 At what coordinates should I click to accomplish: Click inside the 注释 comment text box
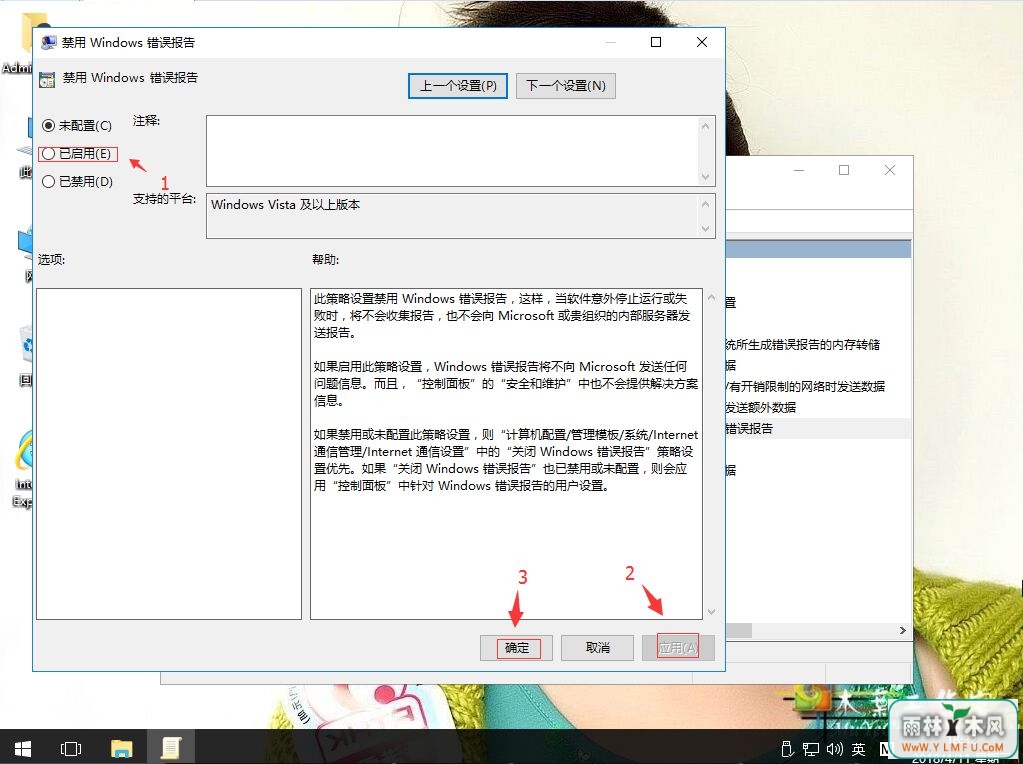tap(452, 151)
